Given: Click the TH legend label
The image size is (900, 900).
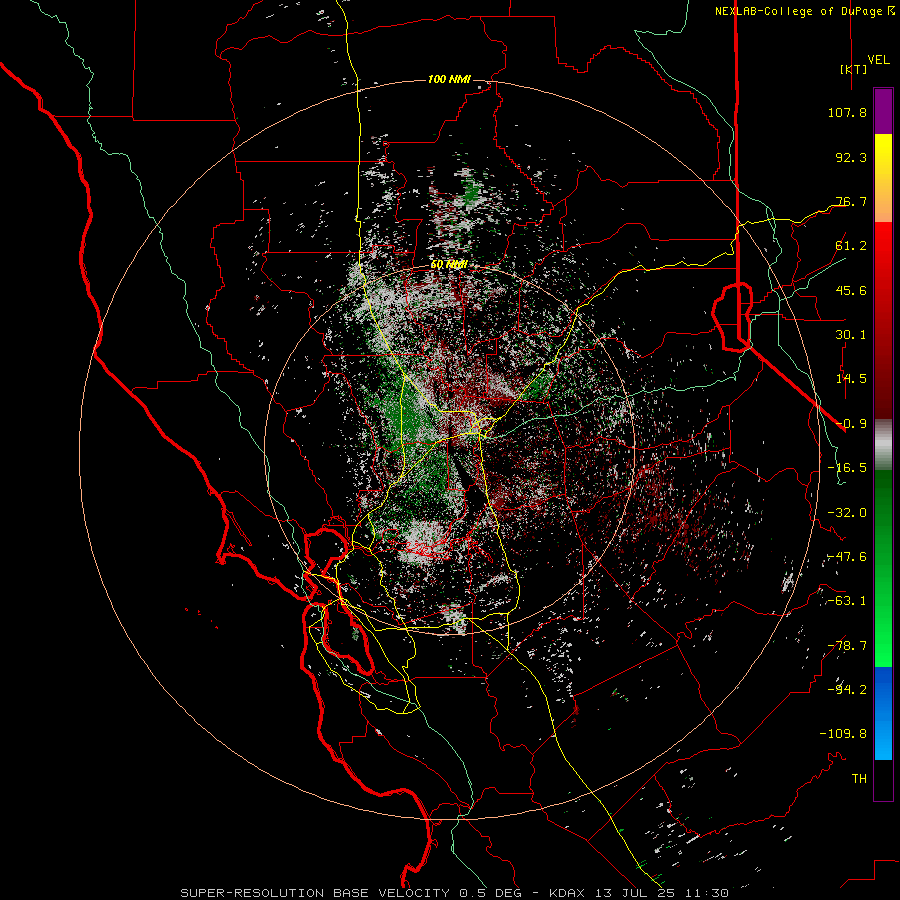Looking at the screenshot, I should point(859,779).
